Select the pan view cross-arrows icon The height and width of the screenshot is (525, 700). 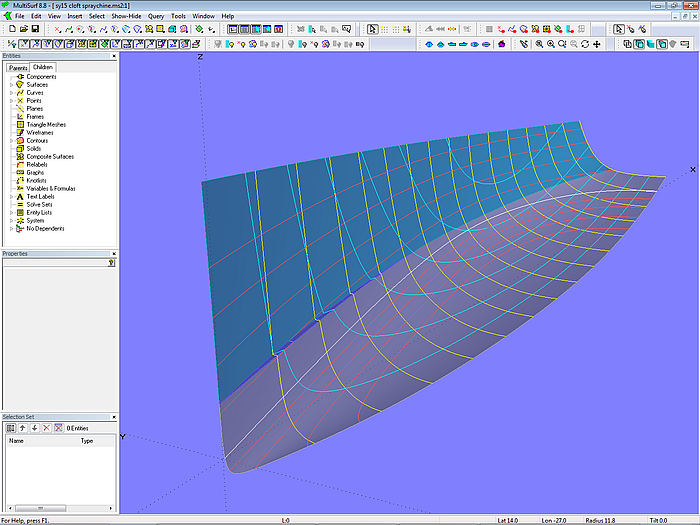click(598, 44)
